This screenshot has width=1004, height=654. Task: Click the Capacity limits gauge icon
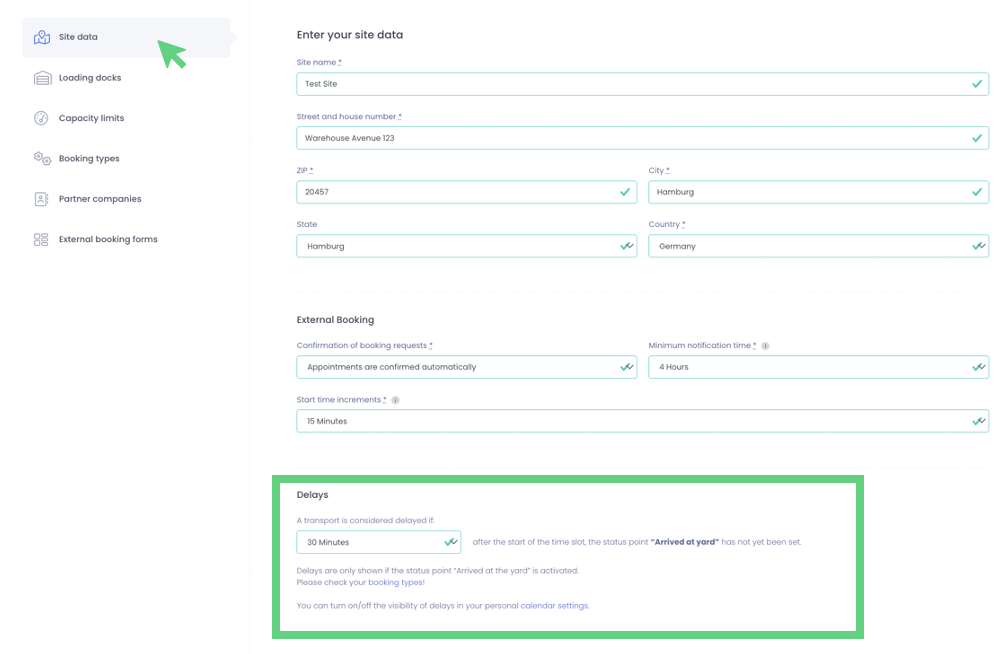point(41,118)
